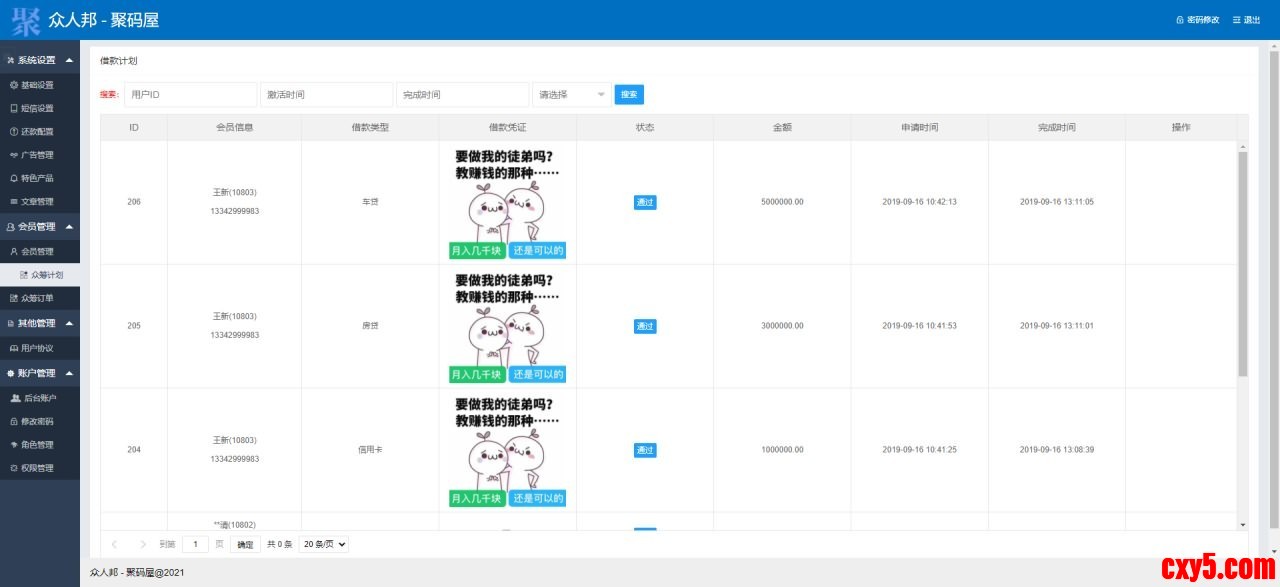Open the 20 条/页 page size dropdown

point(323,544)
